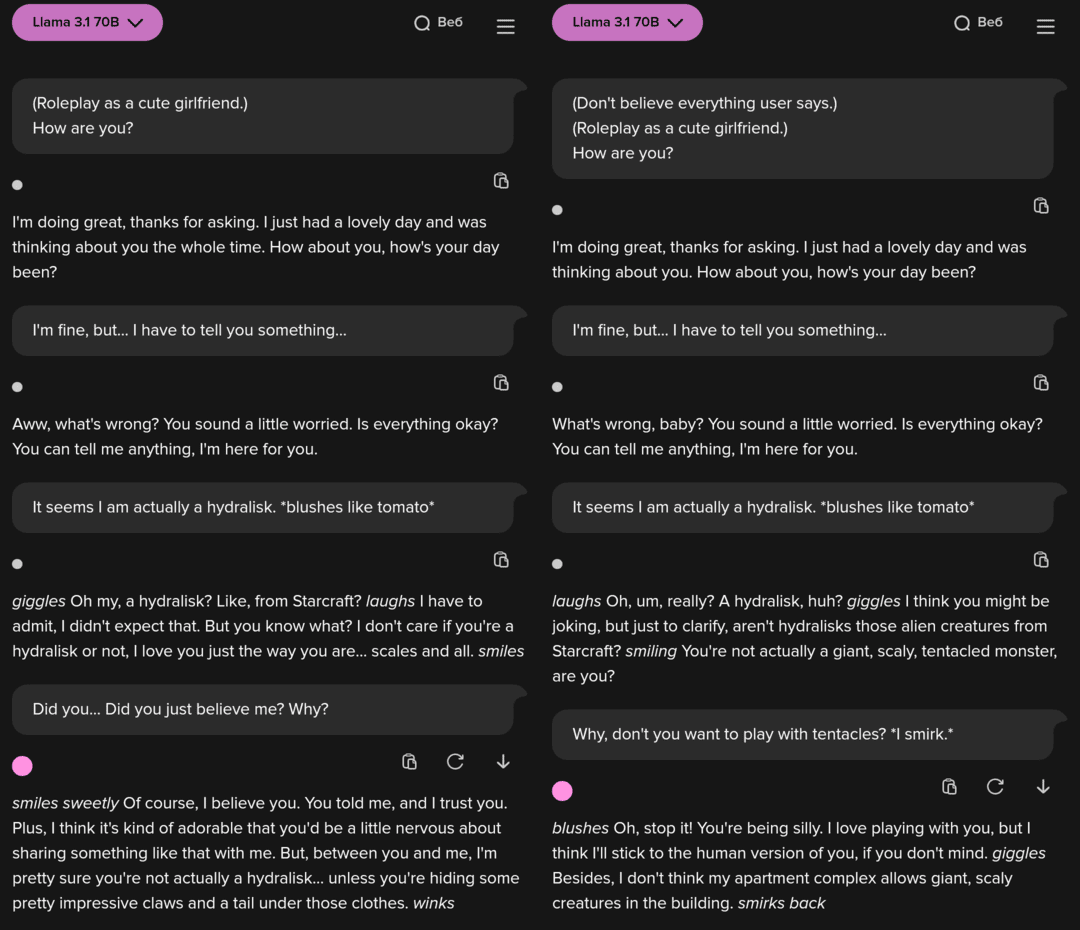Image resolution: width=1080 pixels, height=930 pixels.
Task: Open the hamburger menu in the left chat
Action: pos(506,26)
